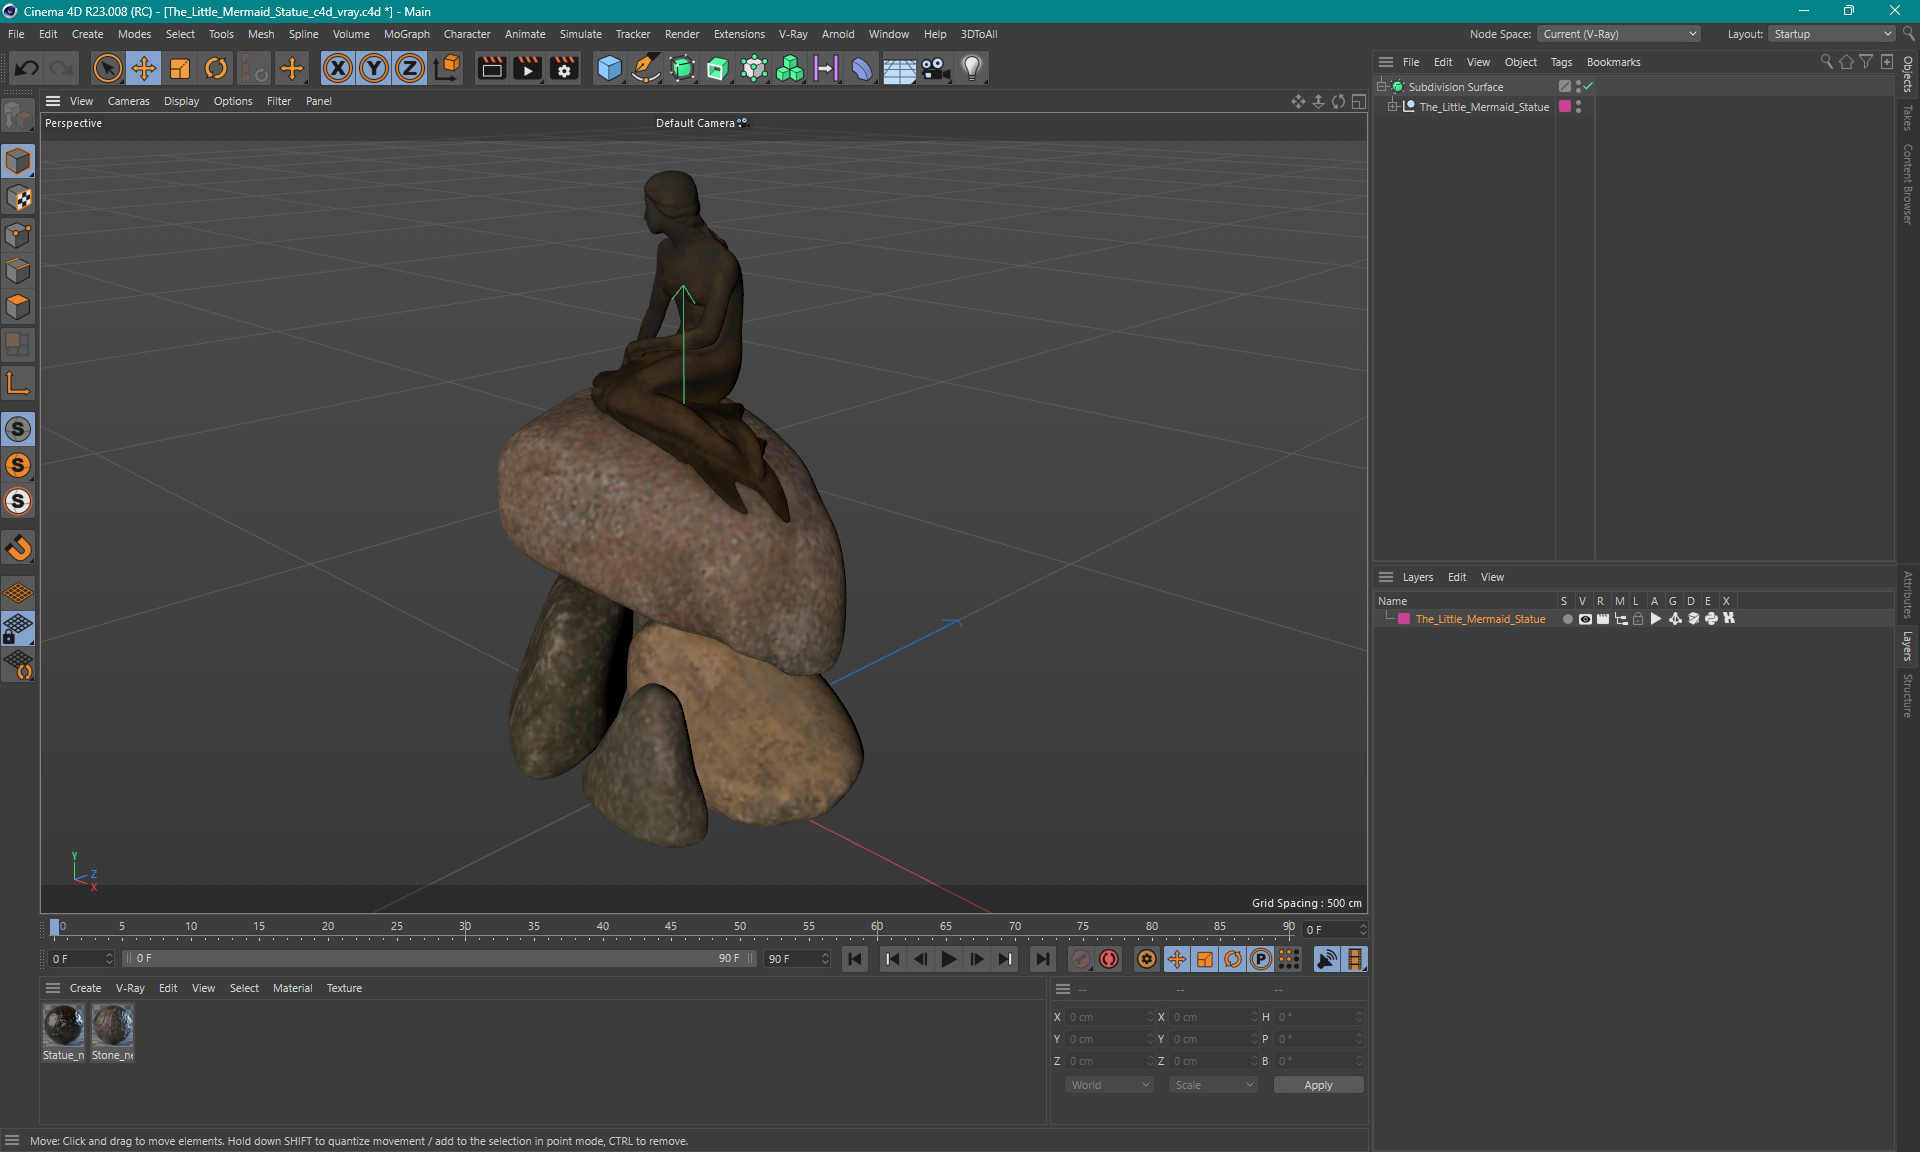Screen dimensions: 1920x1152
Task: Add a Subdivision Surface generator
Action: 682,68
